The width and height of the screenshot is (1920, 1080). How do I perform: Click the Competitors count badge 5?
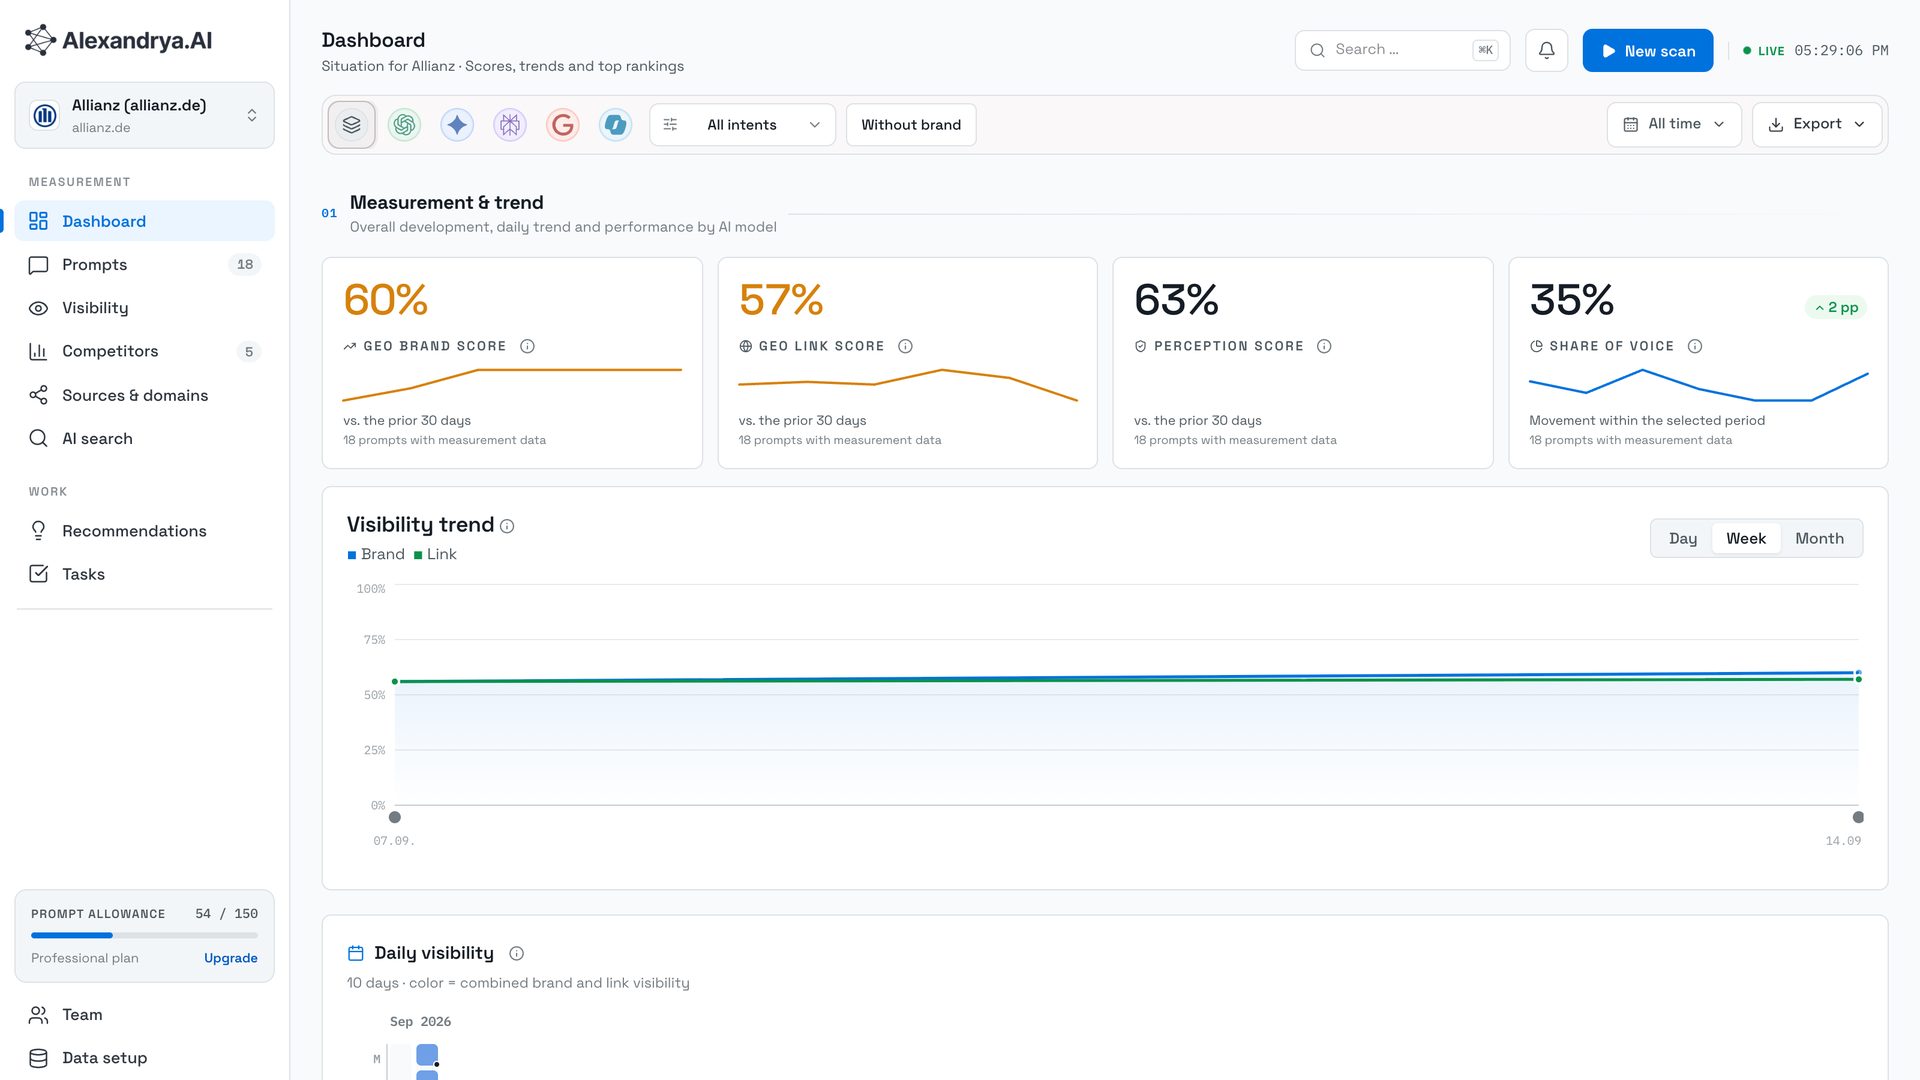click(x=249, y=351)
